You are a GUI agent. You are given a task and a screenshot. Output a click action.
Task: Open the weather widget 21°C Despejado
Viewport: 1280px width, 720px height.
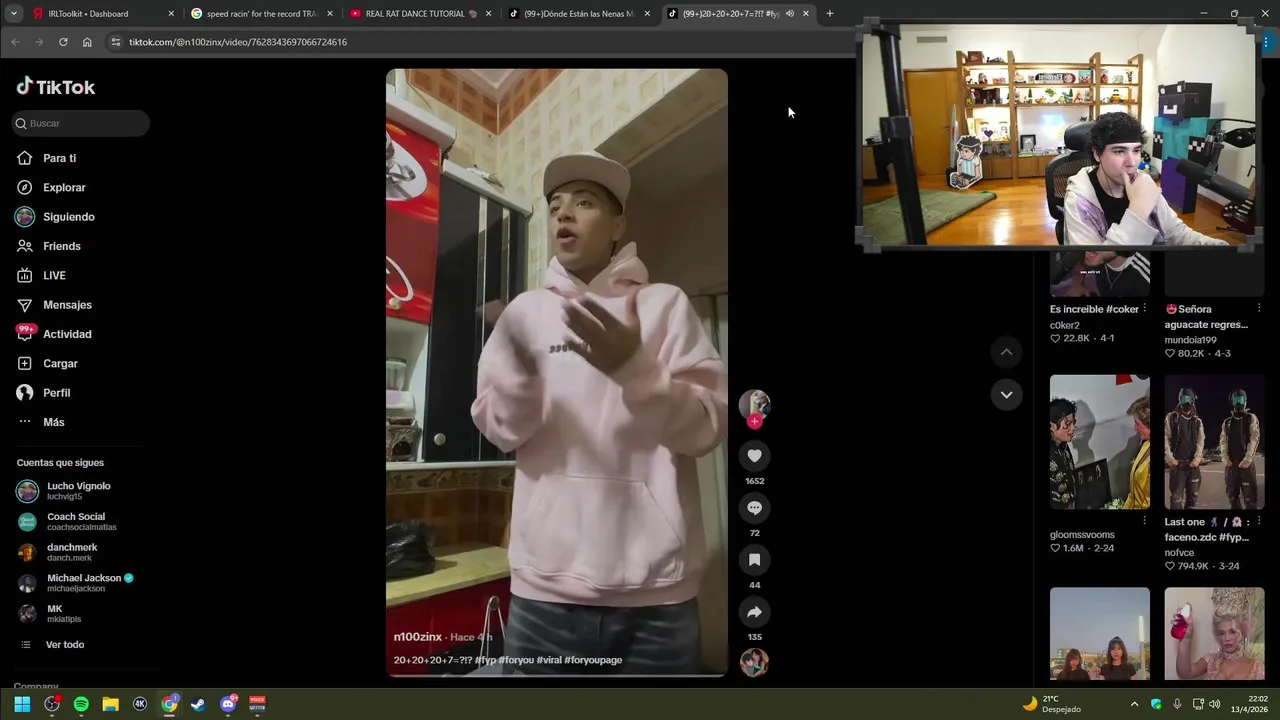click(1053, 704)
